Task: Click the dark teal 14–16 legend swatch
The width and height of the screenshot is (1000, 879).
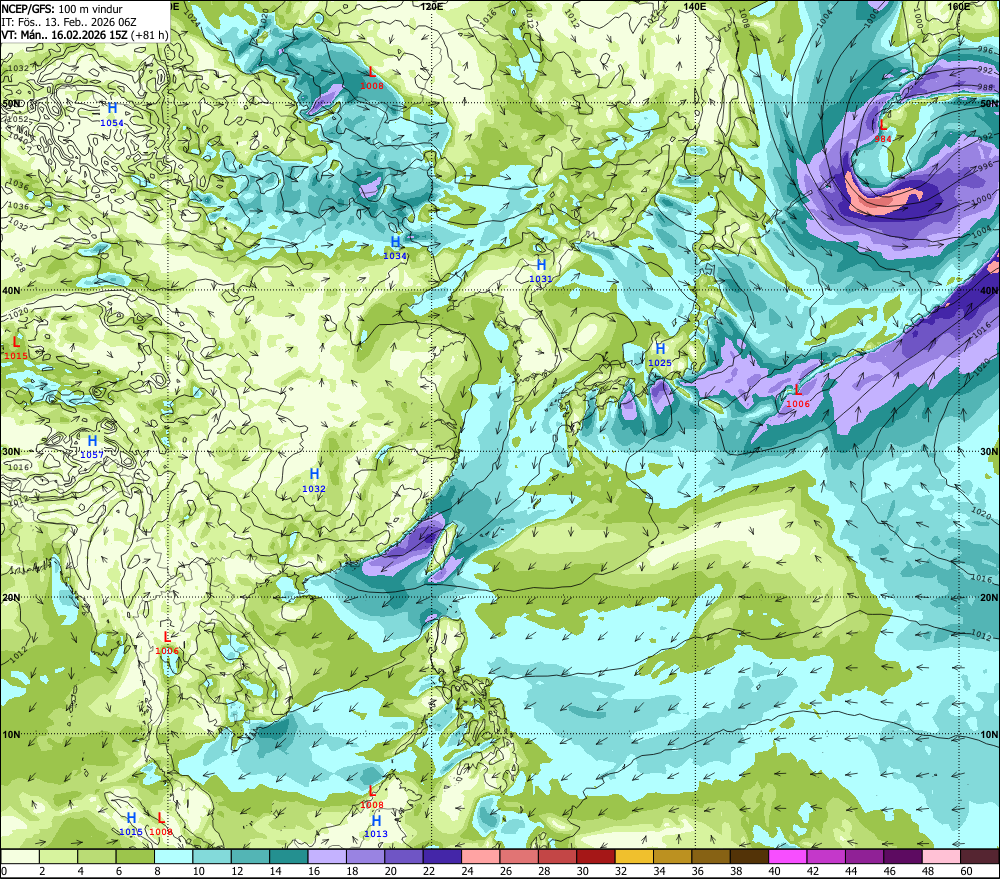Action: pos(289,857)
